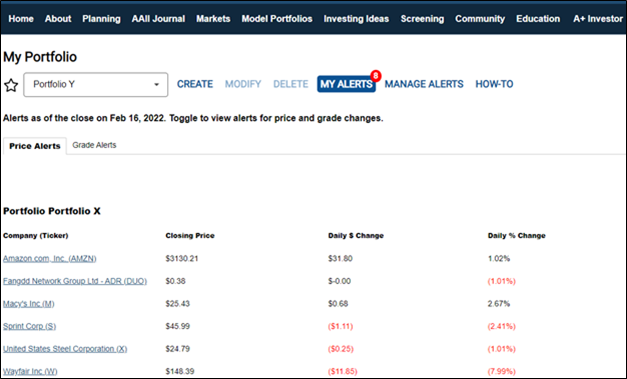627x379 pixels.
Task: Open A+ Investor menu
Action: [x=598, y=19]
